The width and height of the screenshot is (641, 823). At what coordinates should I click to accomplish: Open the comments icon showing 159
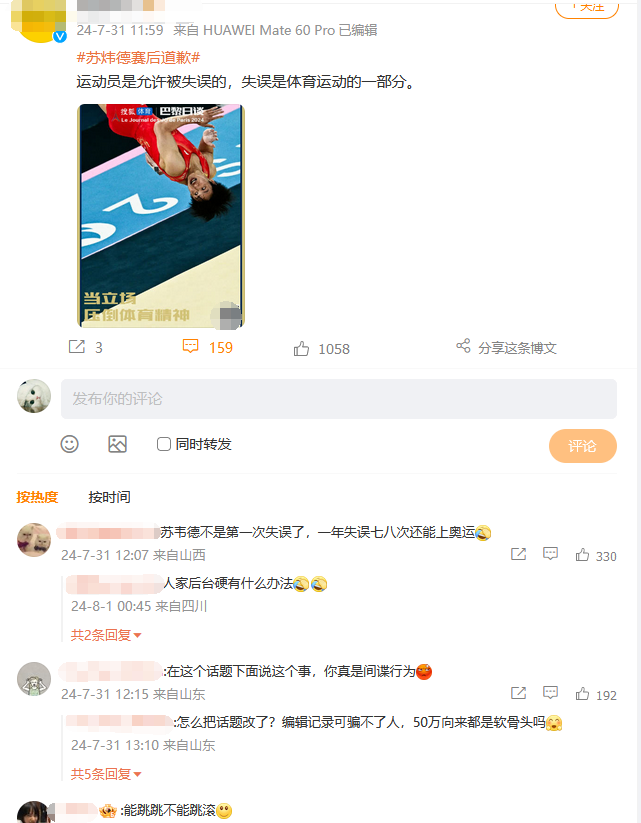tap(190, 346)
